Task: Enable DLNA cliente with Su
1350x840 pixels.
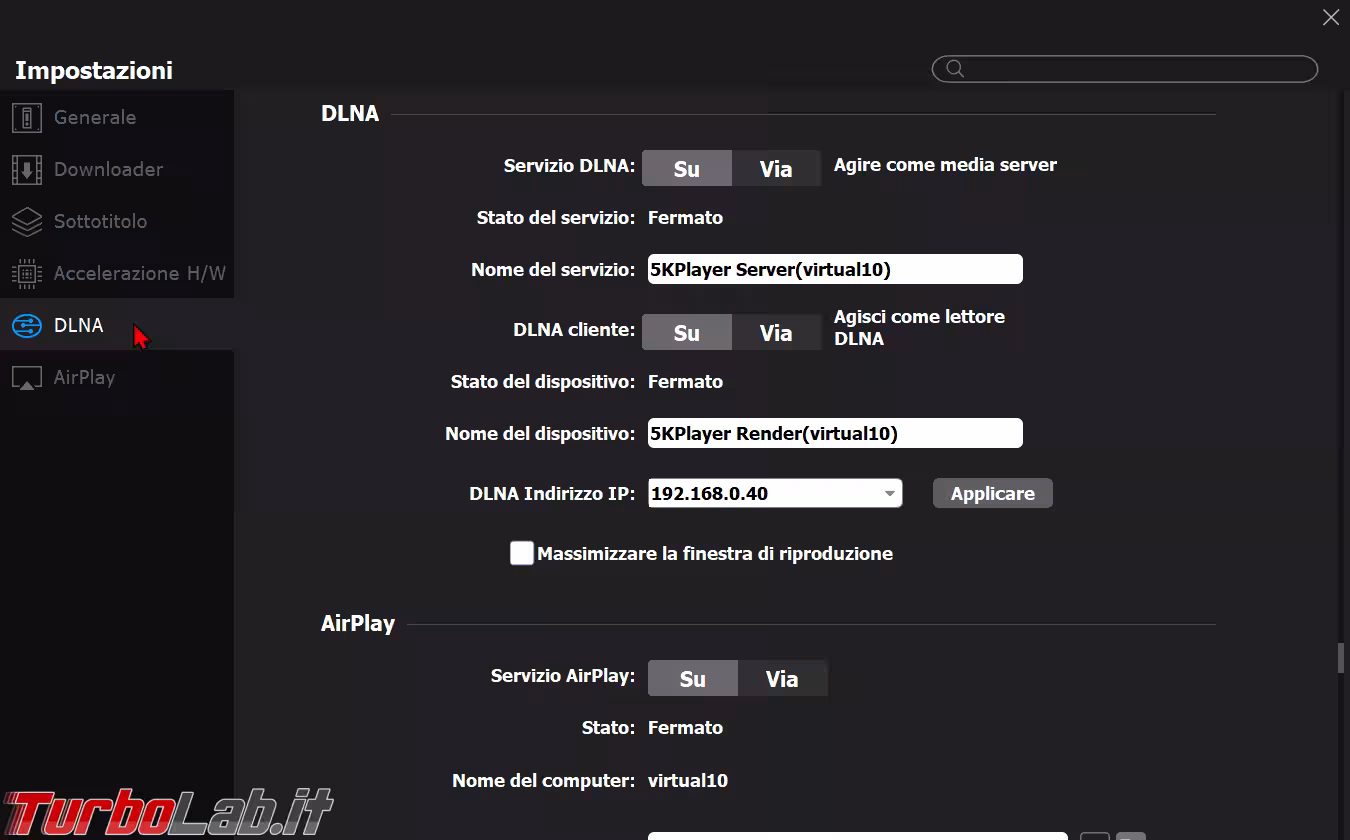Action: coord(686,333)
